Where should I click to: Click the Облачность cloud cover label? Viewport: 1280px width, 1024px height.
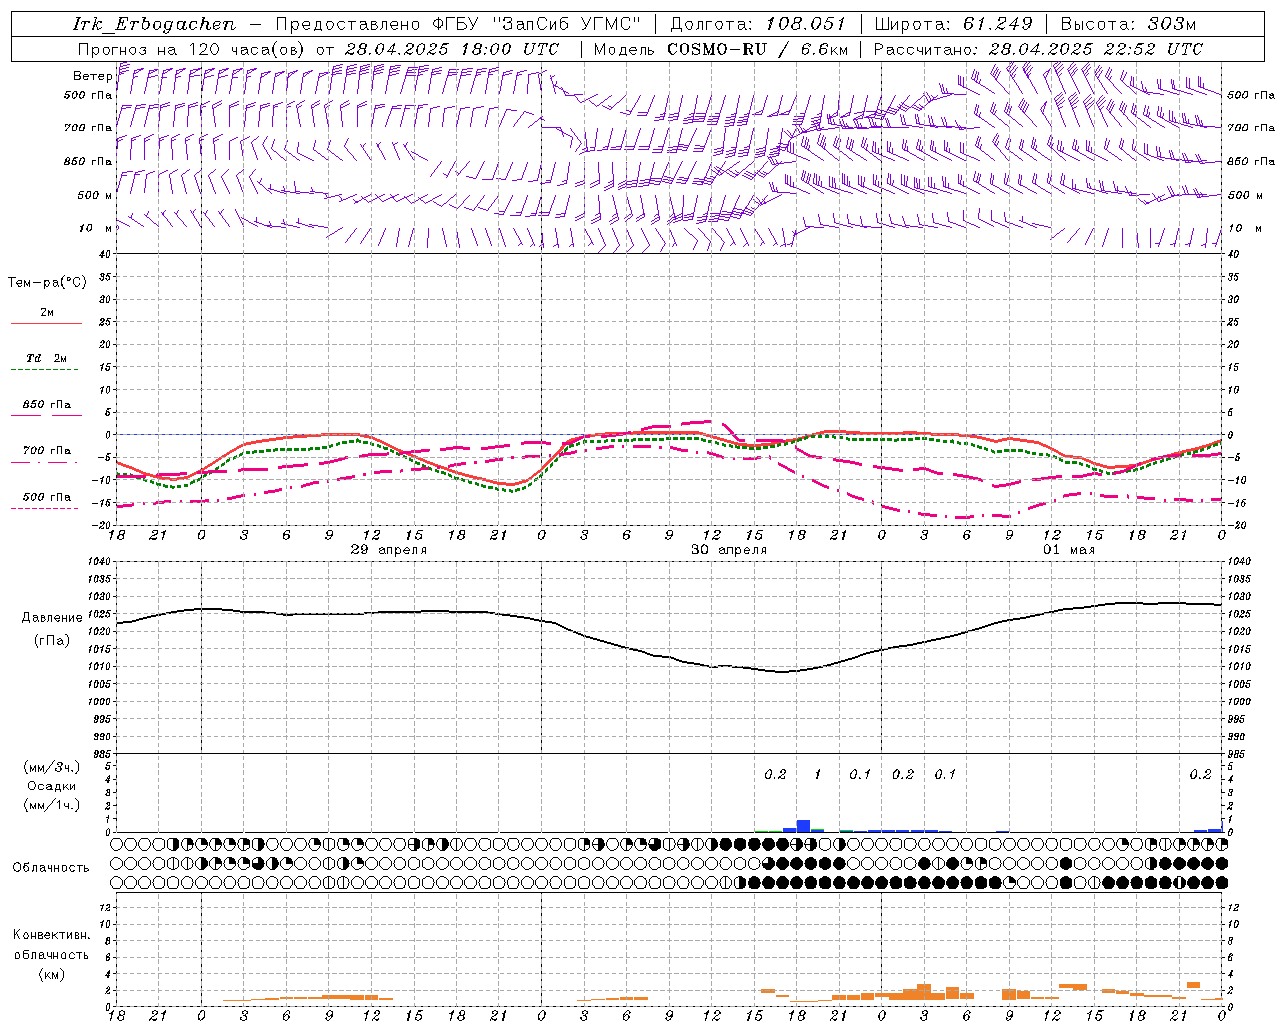point(51,868)
